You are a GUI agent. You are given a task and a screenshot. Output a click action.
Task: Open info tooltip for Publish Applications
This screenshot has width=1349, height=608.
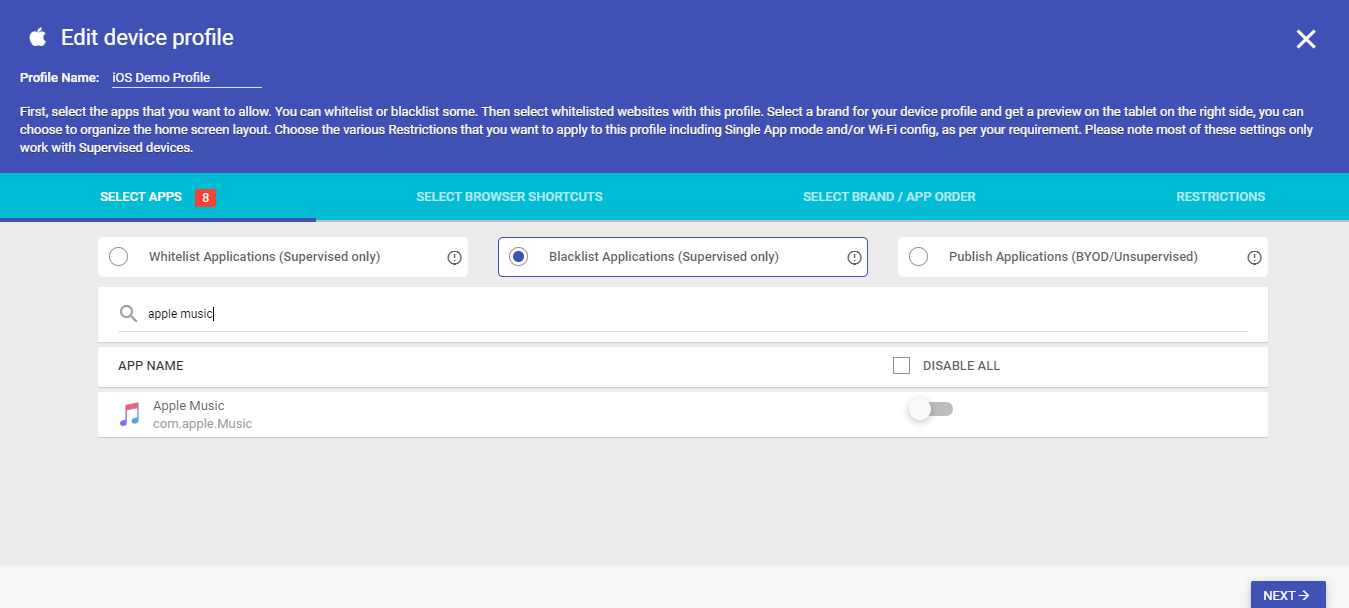coord(1254,257)
